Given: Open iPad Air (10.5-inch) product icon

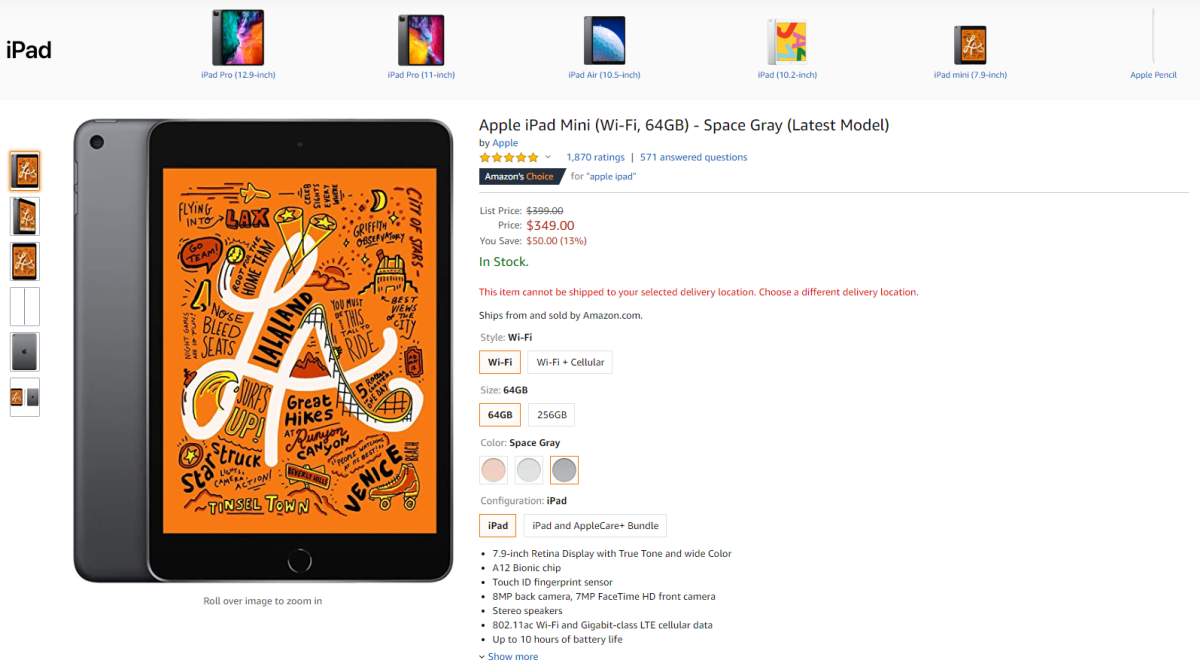Looking at the screenshot, I should (604, 40).
